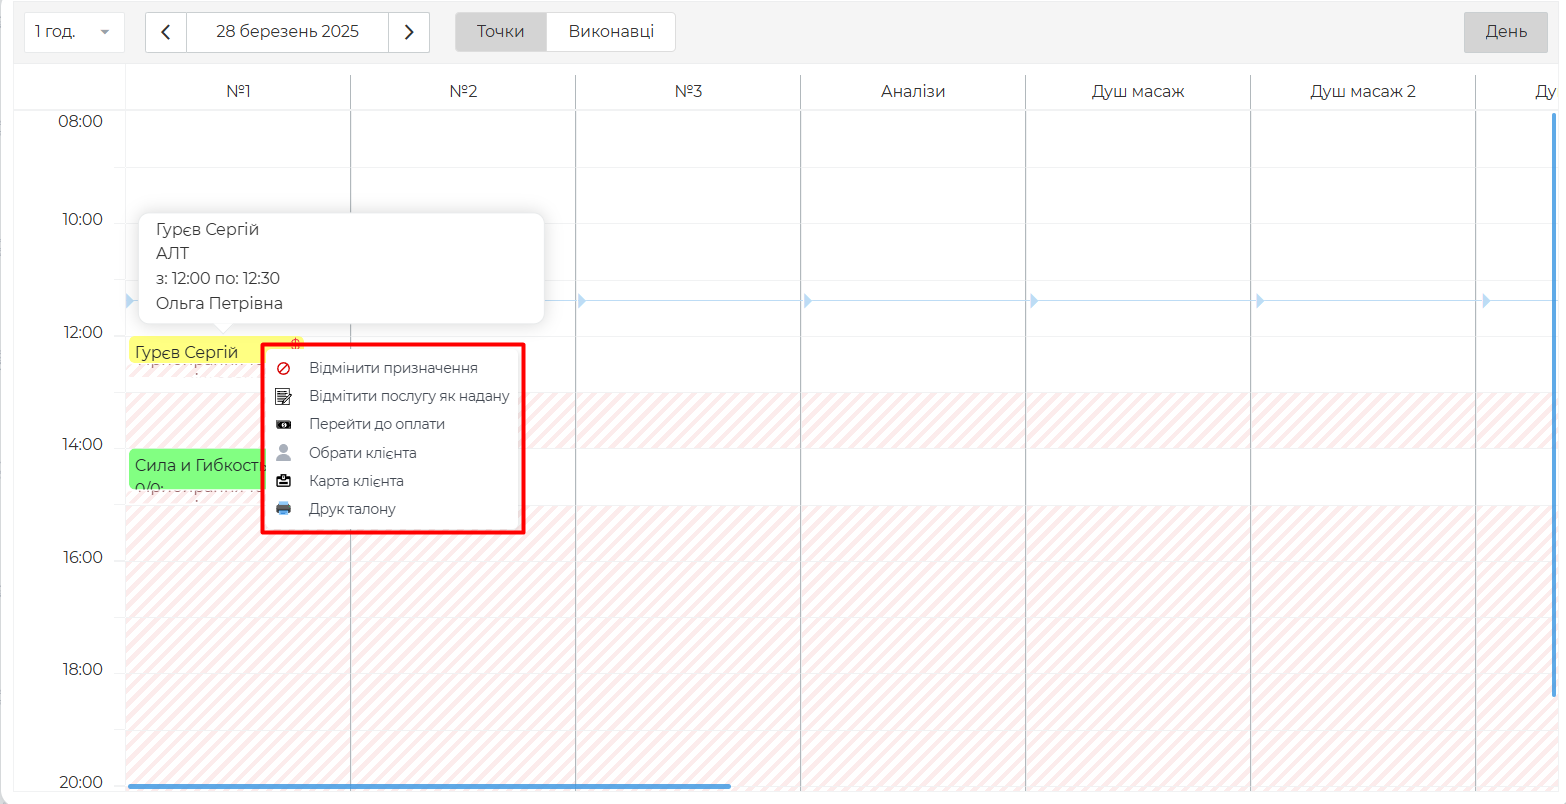Viewport: 1566px width, 804px height.
Task: Go to next day with right arrow
Action: click(409, 32)
